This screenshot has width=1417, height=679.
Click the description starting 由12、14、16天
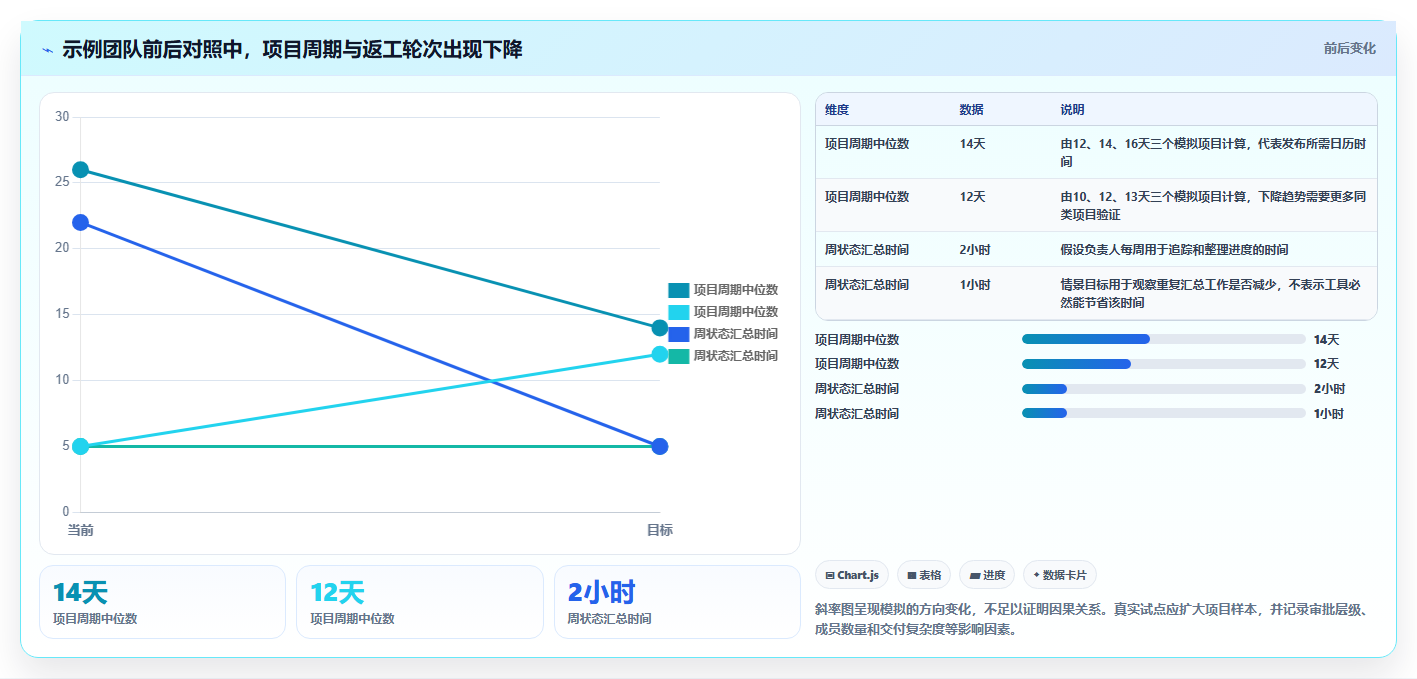point(1213,152)
